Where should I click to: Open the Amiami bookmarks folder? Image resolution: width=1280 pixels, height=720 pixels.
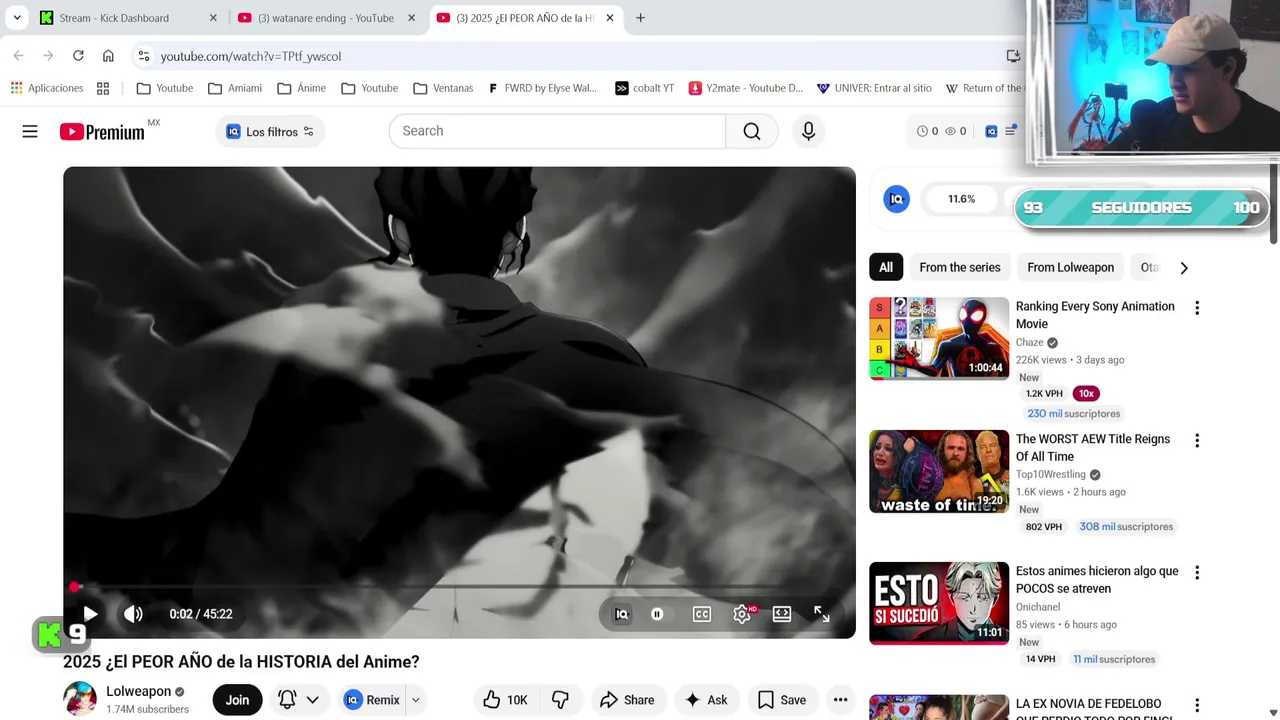click(235, 88)
